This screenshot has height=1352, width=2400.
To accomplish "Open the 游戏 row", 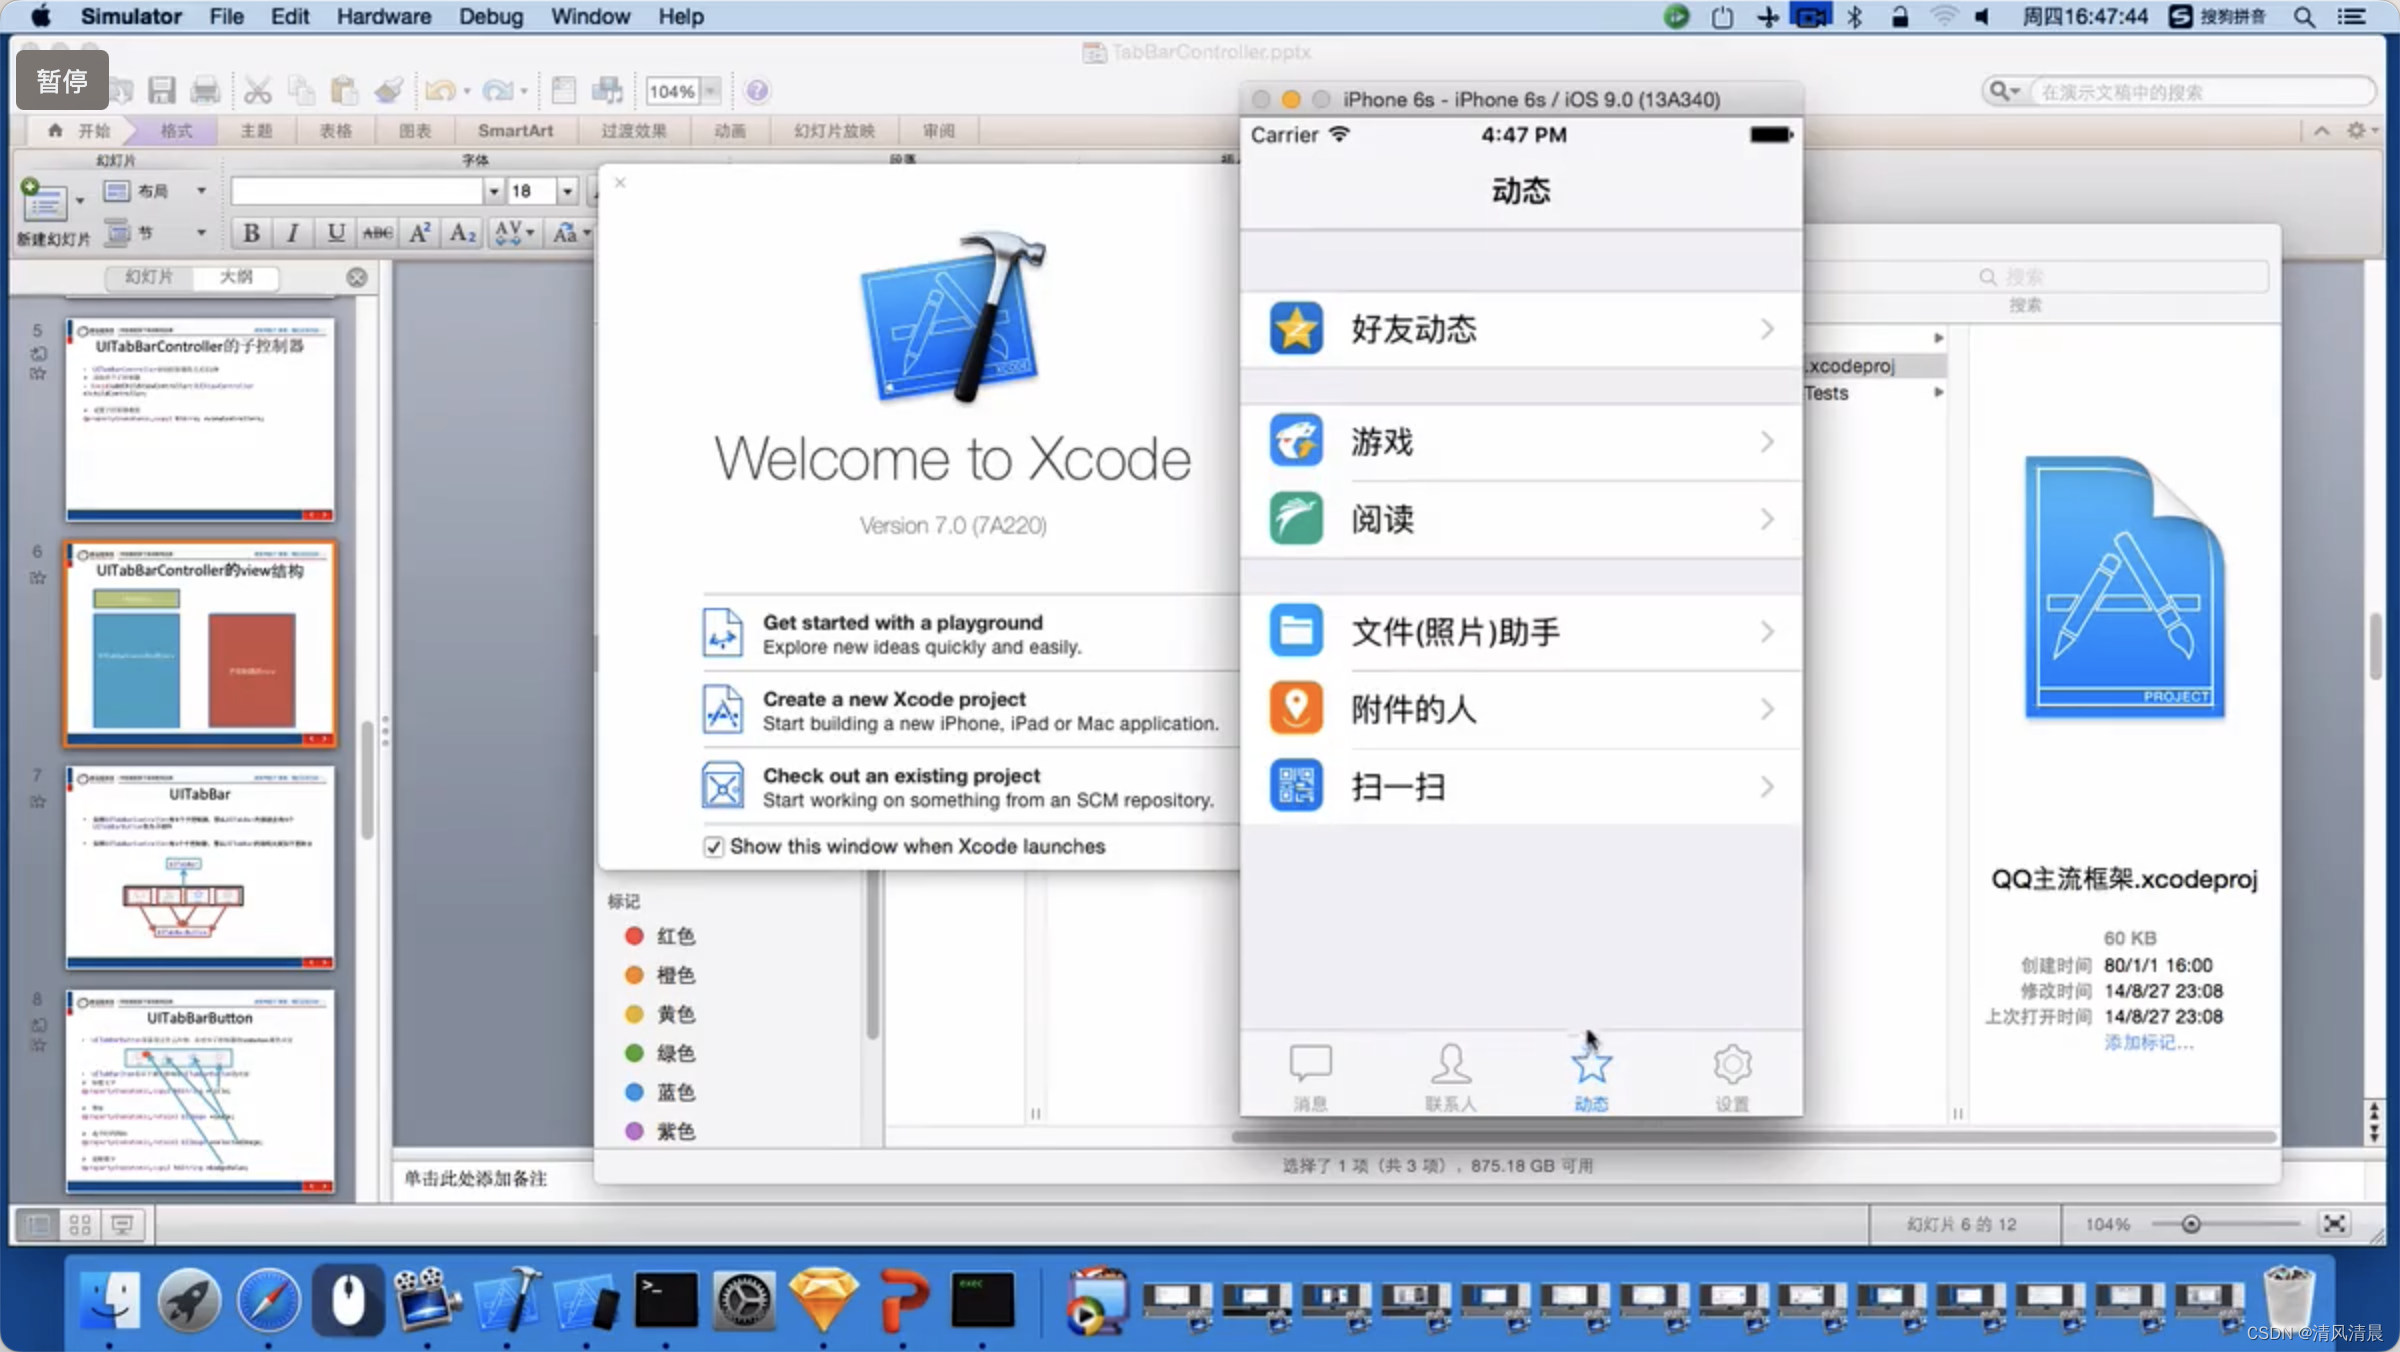I will pyautogui.click(x=1521, y=441).
